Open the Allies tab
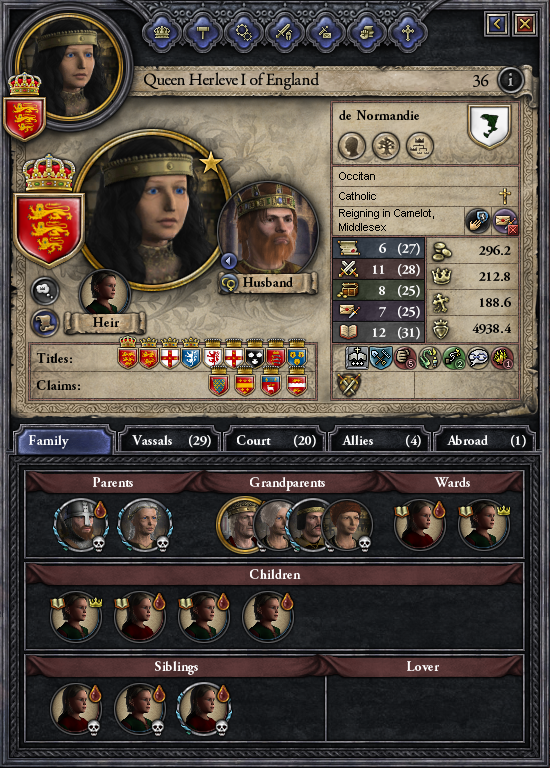 381,441
